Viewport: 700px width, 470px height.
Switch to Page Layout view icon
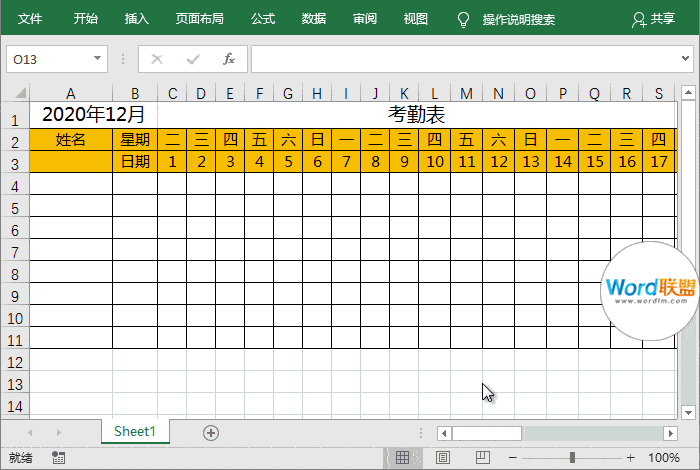[442, 457]
